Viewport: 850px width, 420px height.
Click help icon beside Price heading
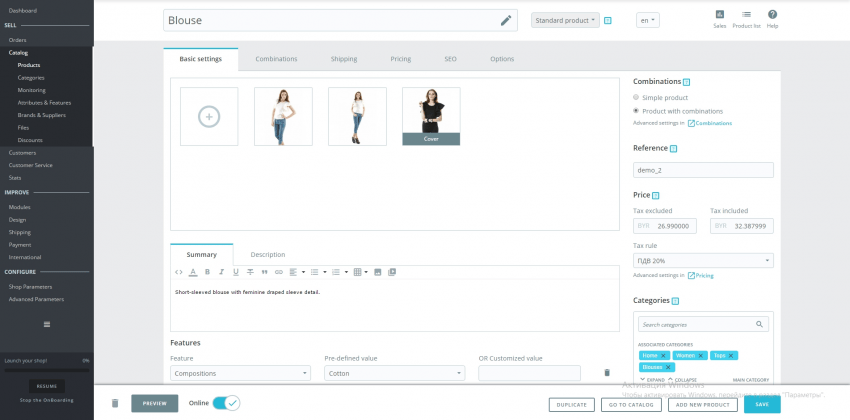coord(655,195)
